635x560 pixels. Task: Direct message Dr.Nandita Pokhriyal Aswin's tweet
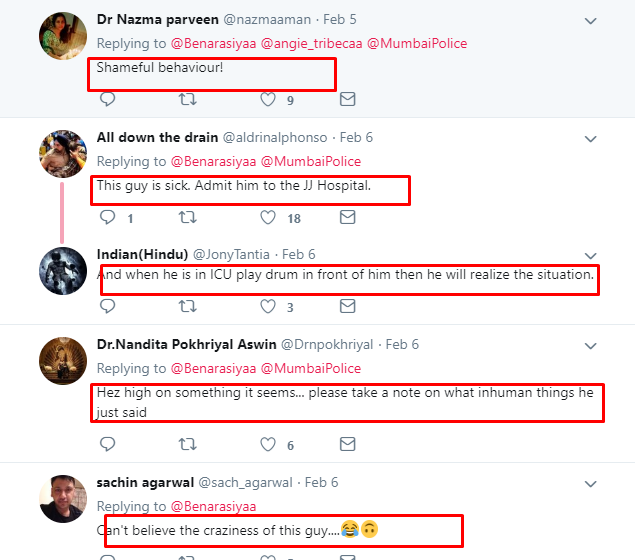347,444
